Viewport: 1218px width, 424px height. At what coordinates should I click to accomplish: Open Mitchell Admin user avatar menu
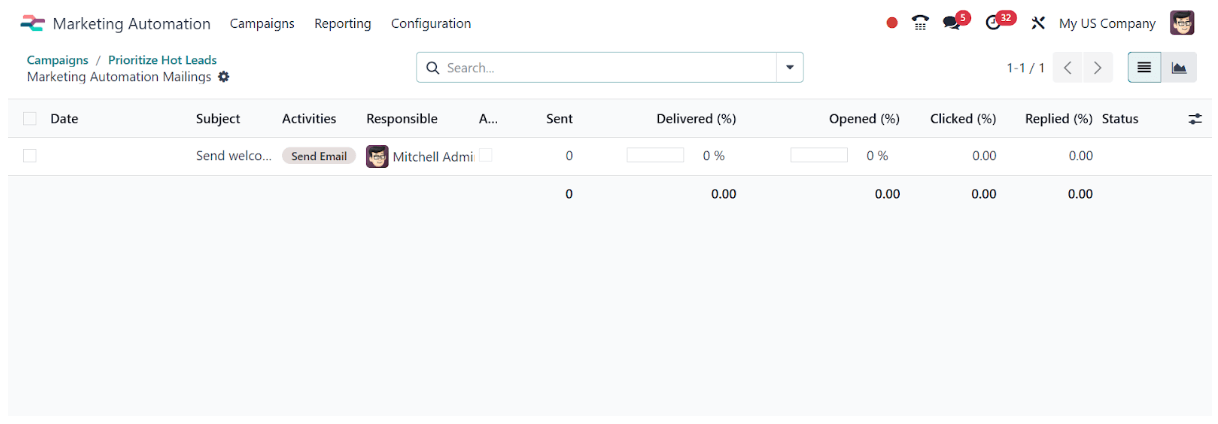[1182, 23]
